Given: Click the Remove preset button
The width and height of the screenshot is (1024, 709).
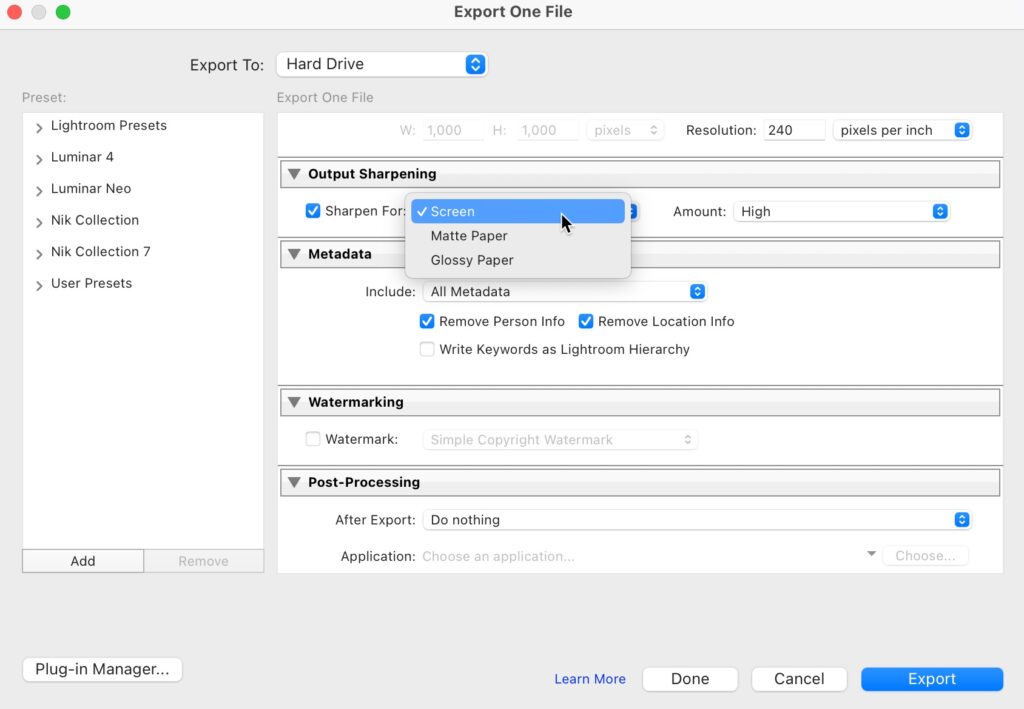Looking at the screenshot, I should click(204, 561).
